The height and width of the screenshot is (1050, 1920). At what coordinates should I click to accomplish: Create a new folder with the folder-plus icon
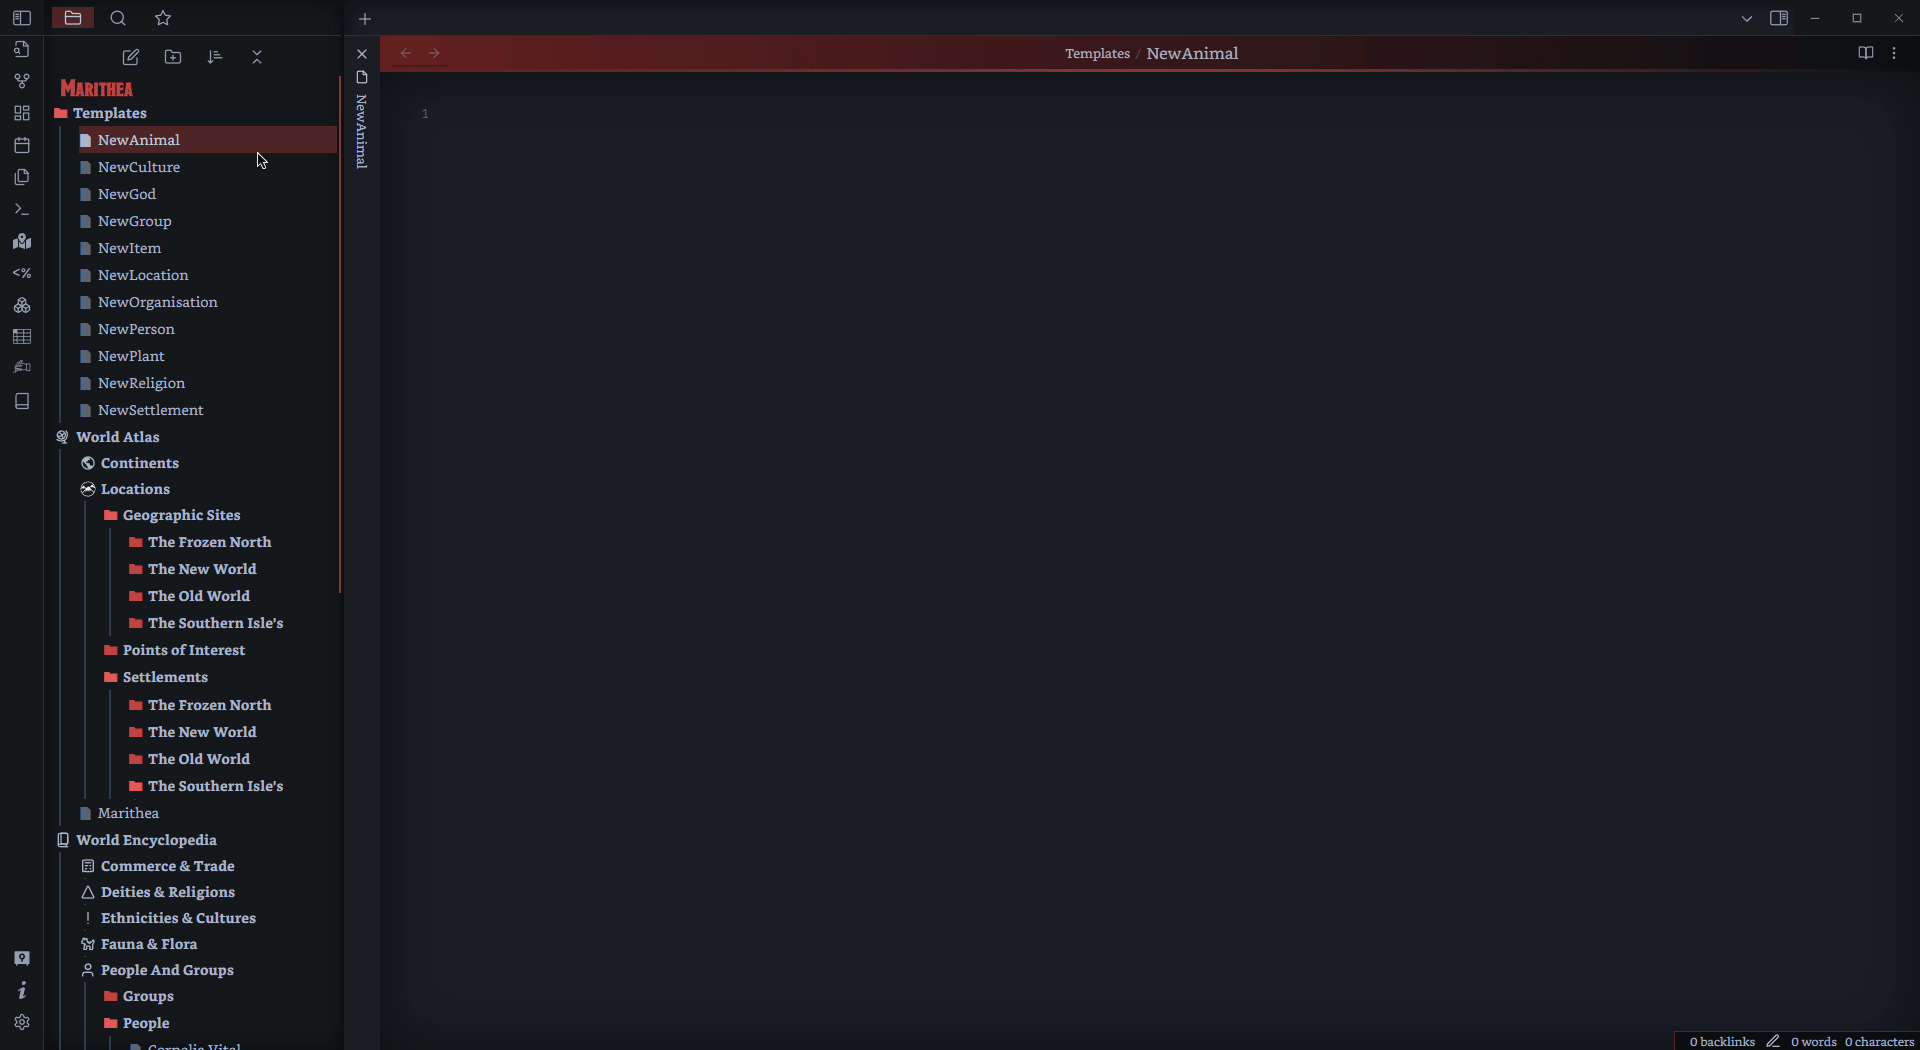(173, 57)
